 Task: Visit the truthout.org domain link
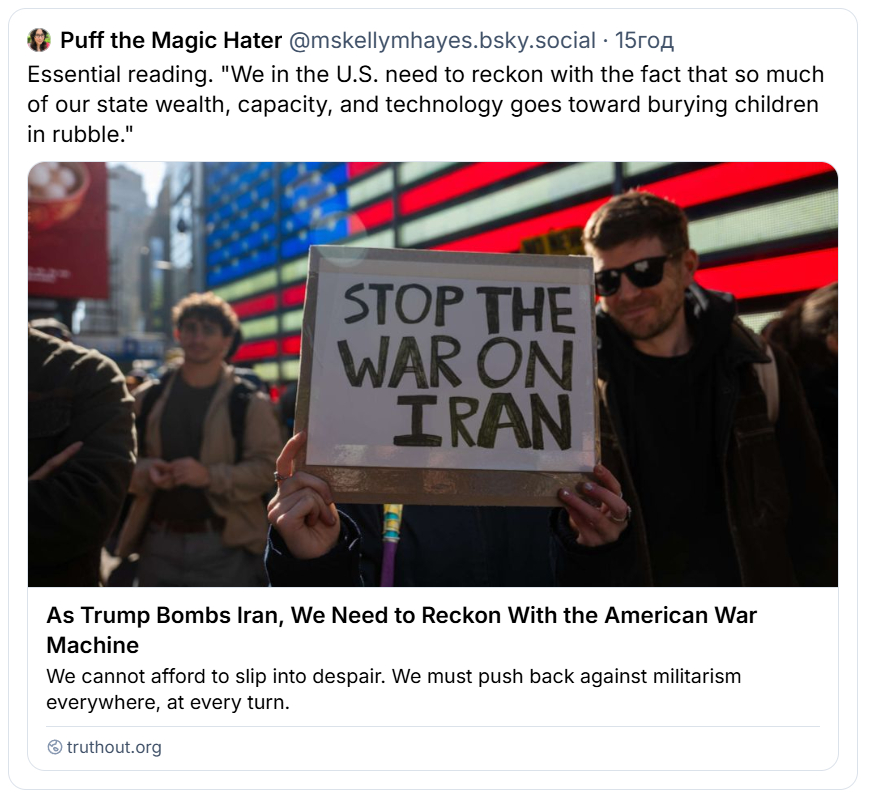(x=113, y=747)
